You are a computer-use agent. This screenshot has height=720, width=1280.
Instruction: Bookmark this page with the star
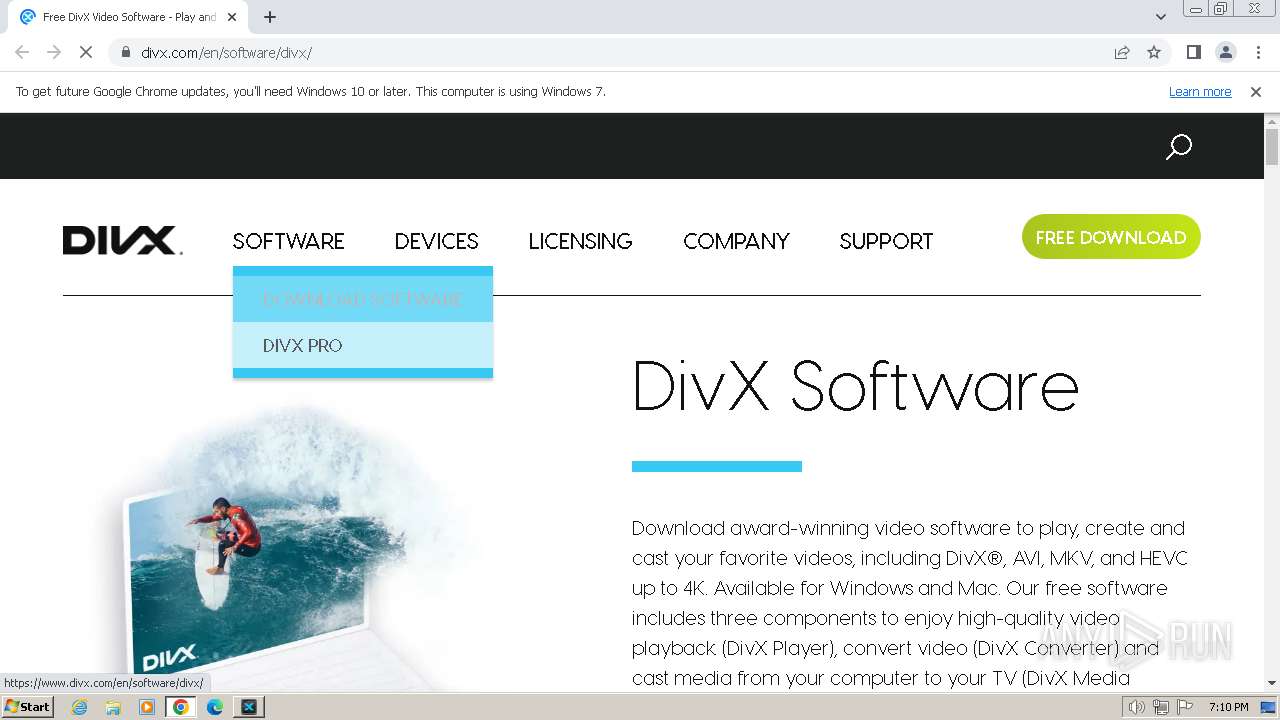1154,52
